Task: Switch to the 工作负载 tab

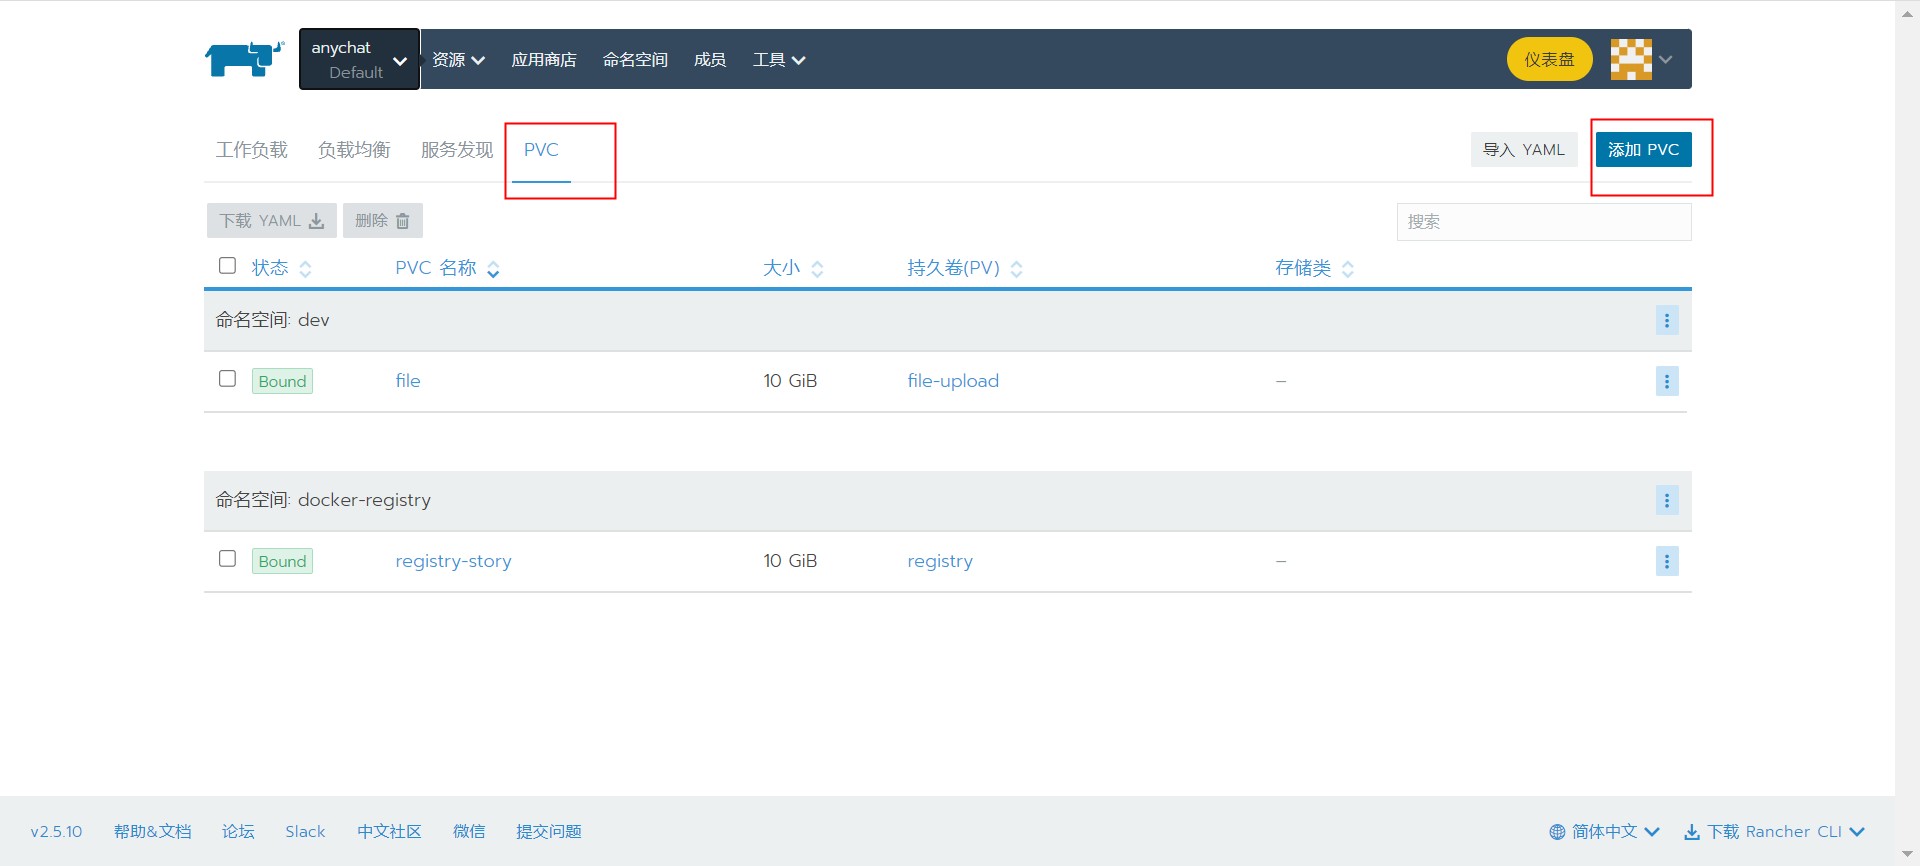Action: point(251,150)
